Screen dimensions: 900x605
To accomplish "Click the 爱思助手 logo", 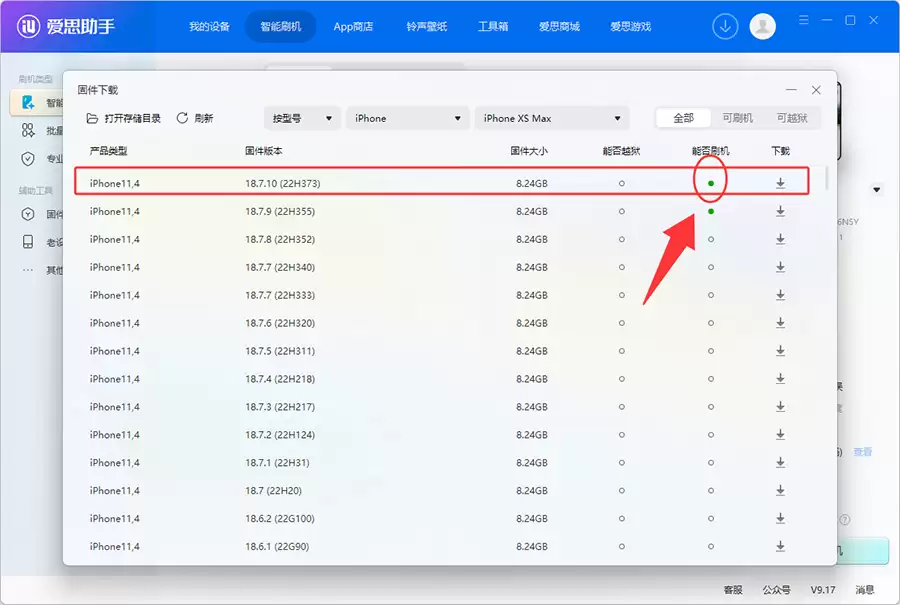I will click(x=65, y=26).
